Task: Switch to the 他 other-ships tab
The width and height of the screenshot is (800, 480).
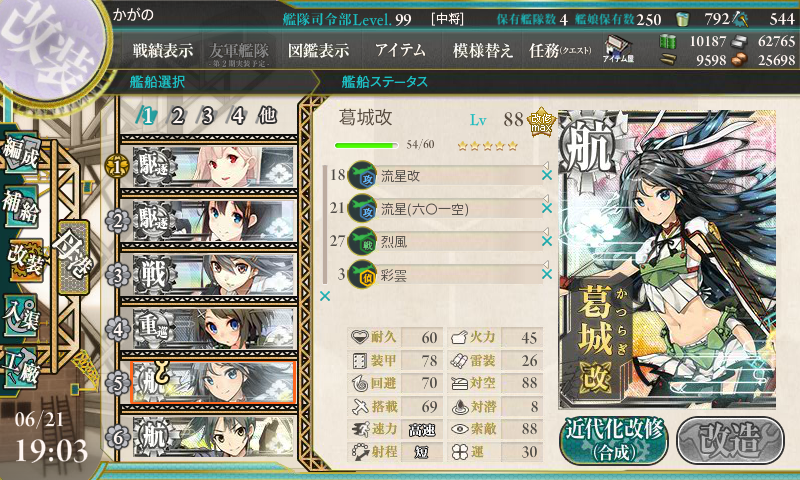Action: pos(267,115)
